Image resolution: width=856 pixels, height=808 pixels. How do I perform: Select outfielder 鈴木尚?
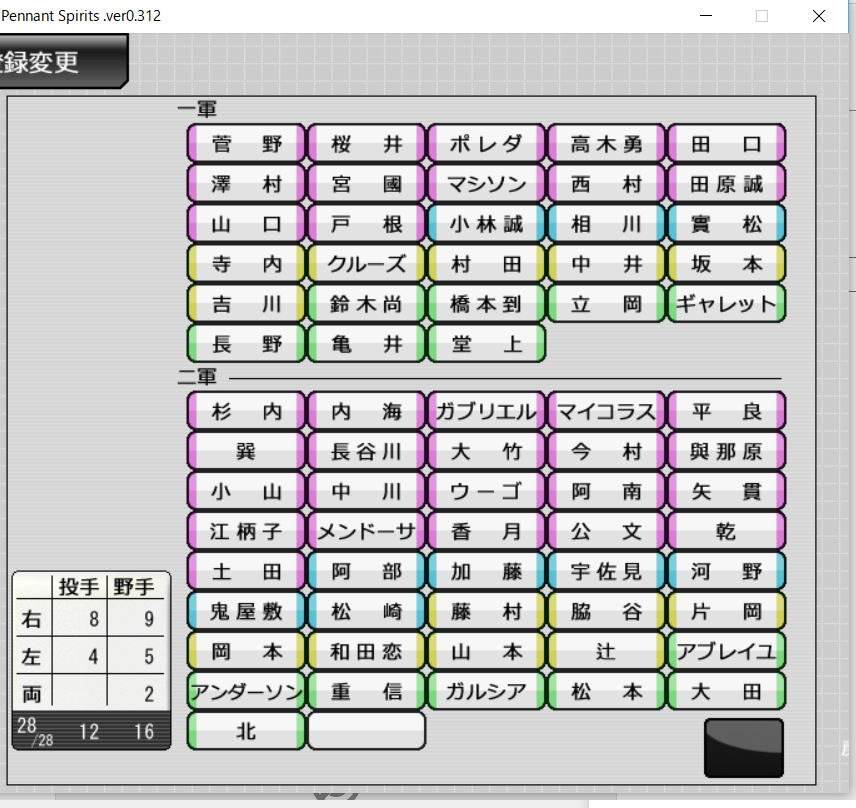point(366,304)
